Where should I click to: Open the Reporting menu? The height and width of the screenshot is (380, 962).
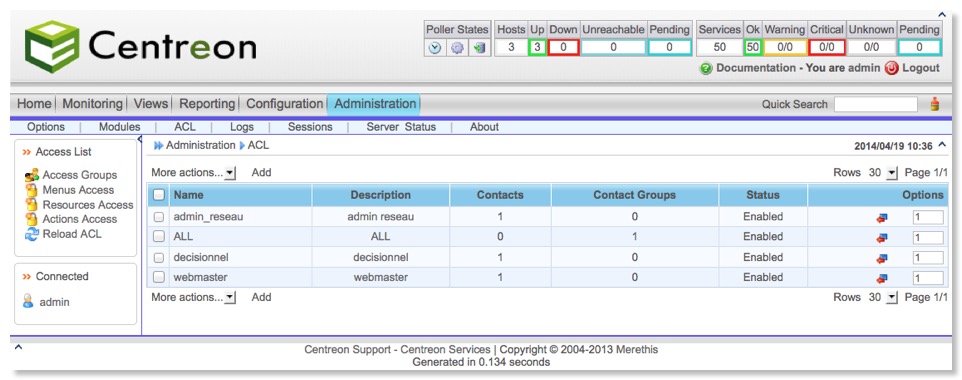[x=207, y=104]
